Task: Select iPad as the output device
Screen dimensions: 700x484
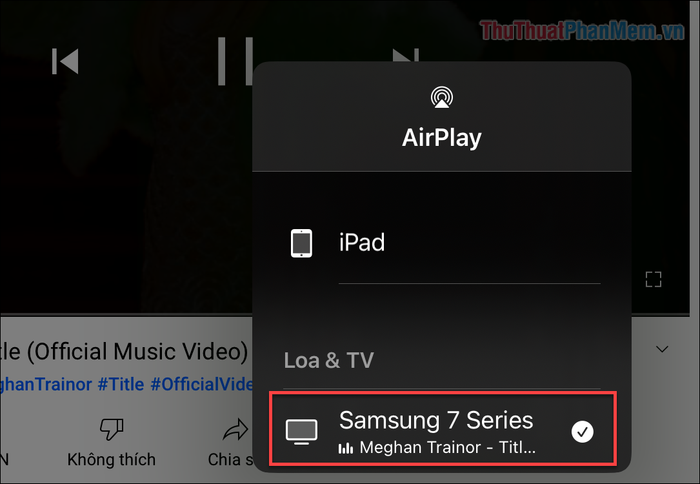Action: click(x=442, y=243)
